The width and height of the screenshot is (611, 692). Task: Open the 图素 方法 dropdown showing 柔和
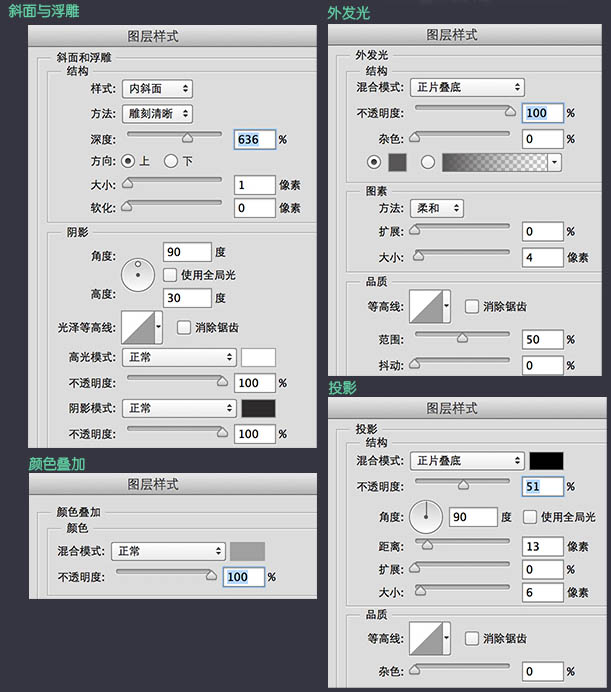coord(437,208)
